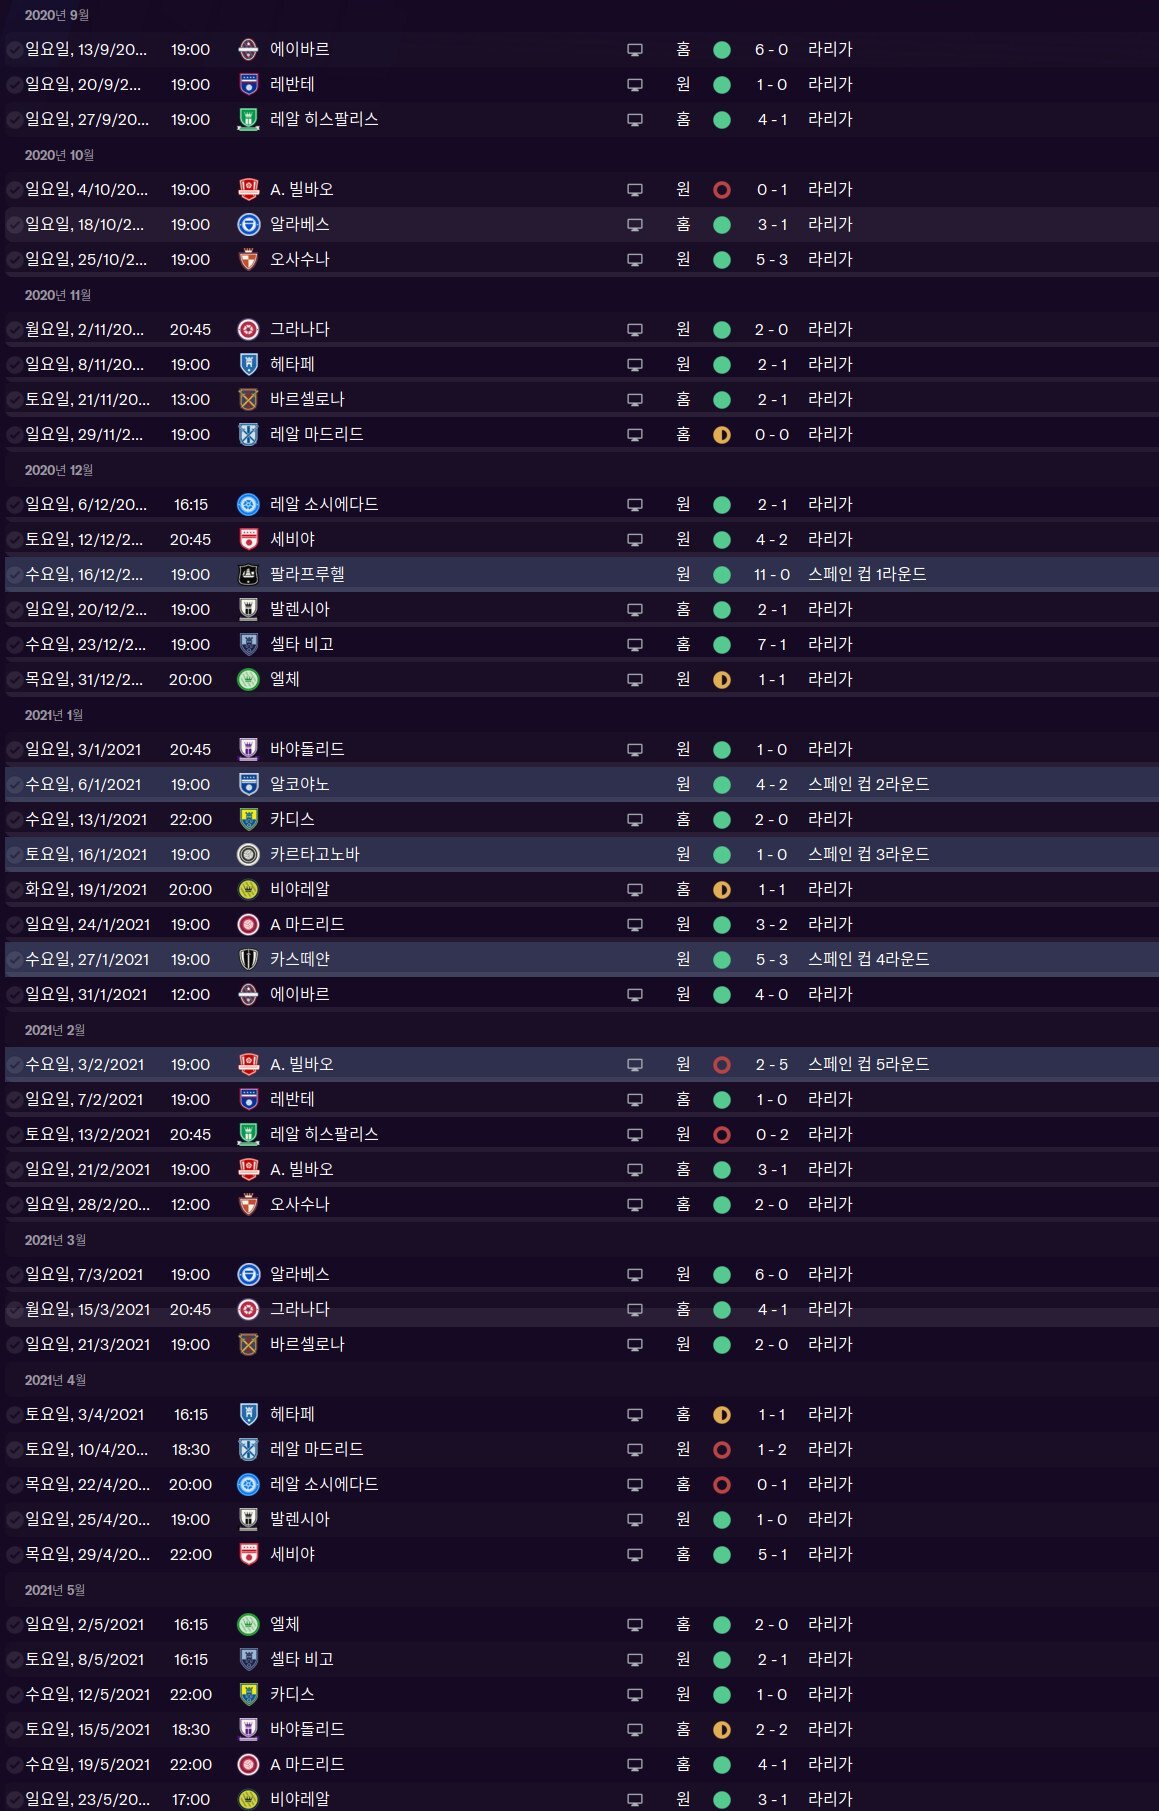Click the 바르셀로나 name in the 21/3/2021 row
This screenshot has width=1159, height=1811.
tap(308, 1344)
